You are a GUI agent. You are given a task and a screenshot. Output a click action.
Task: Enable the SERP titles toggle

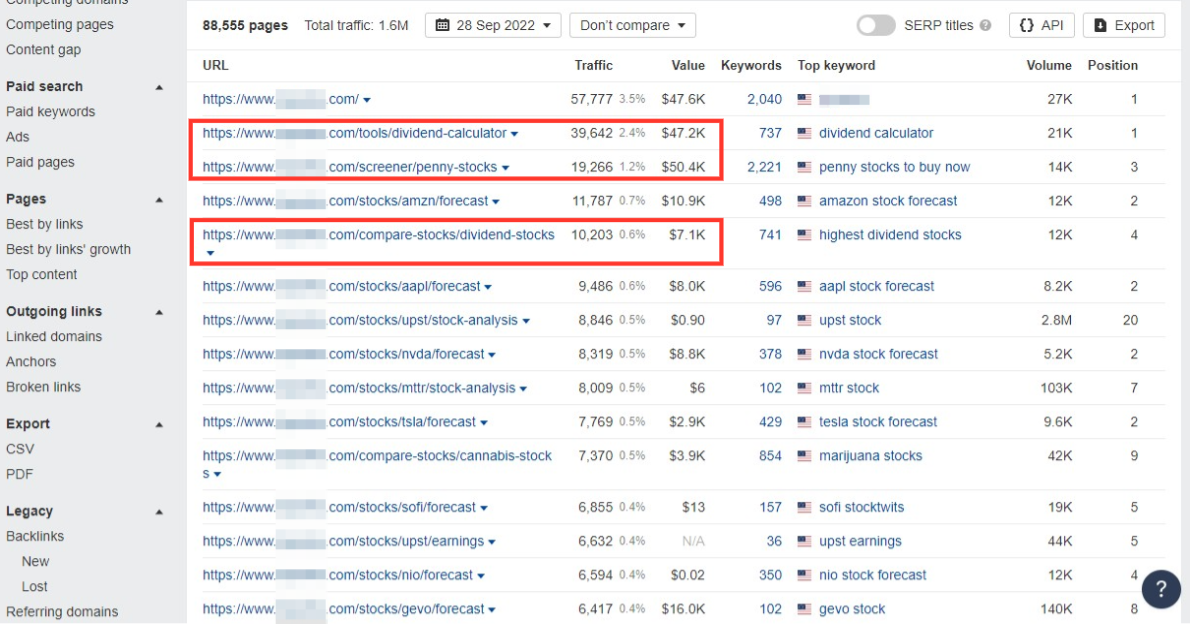pyautogui.click(x=875, y=25)
